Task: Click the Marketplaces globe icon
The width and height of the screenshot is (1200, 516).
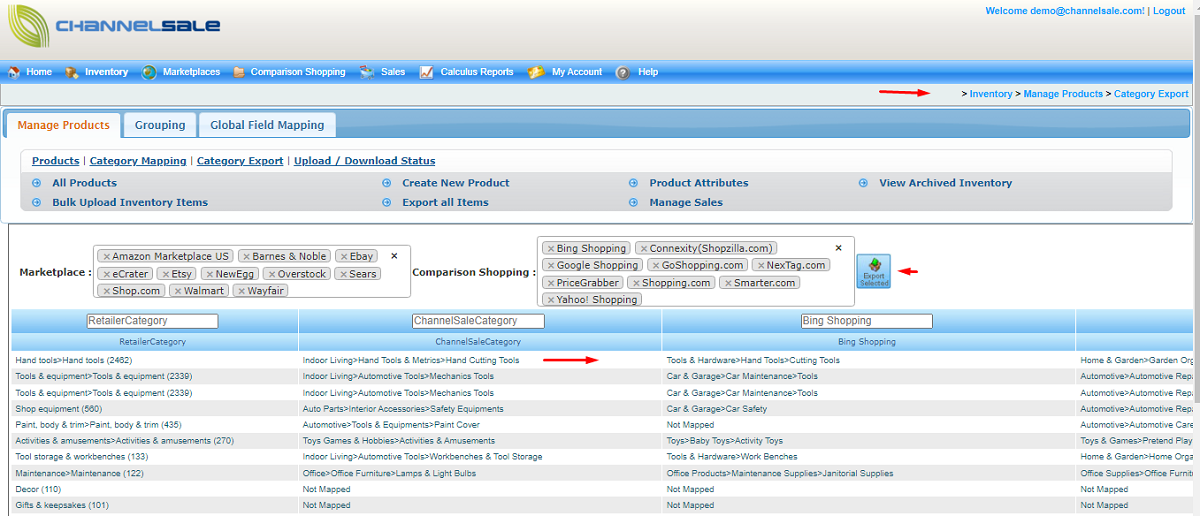Action: point(149,72)
